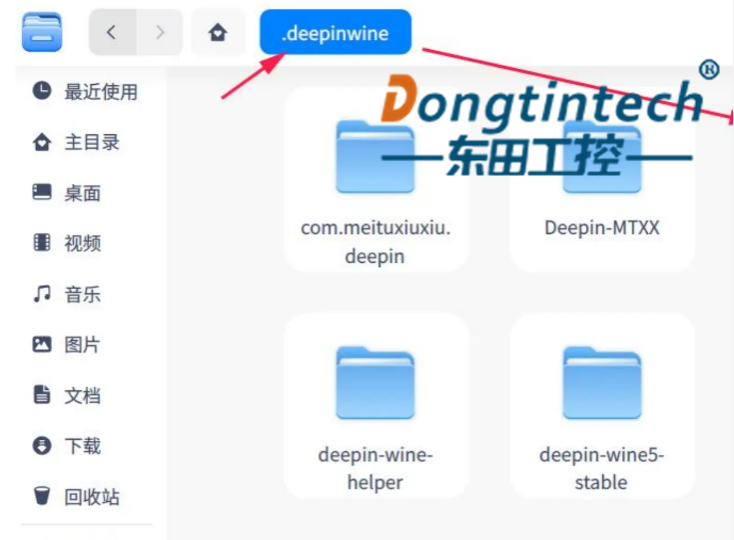Click the file manager app icon

(x=42, y=32)
